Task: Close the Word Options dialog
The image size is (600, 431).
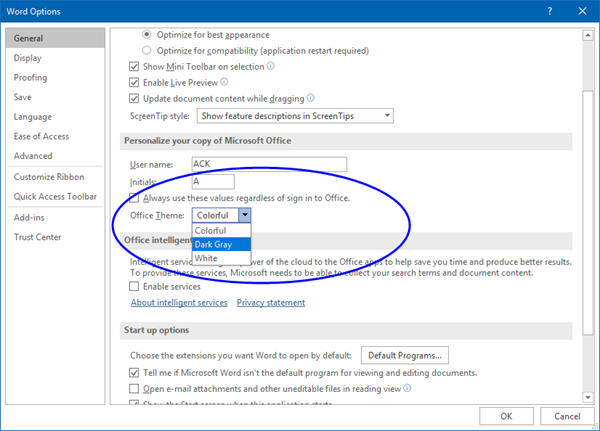Action: (x=582, y=11)
